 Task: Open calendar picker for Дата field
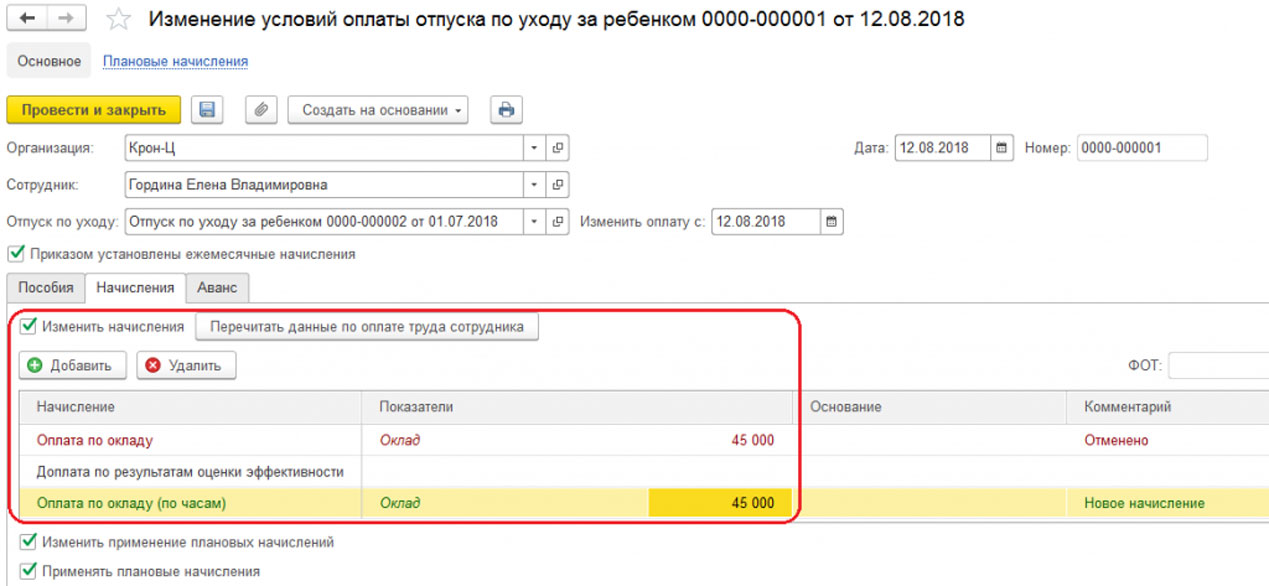click(1001, 148)
